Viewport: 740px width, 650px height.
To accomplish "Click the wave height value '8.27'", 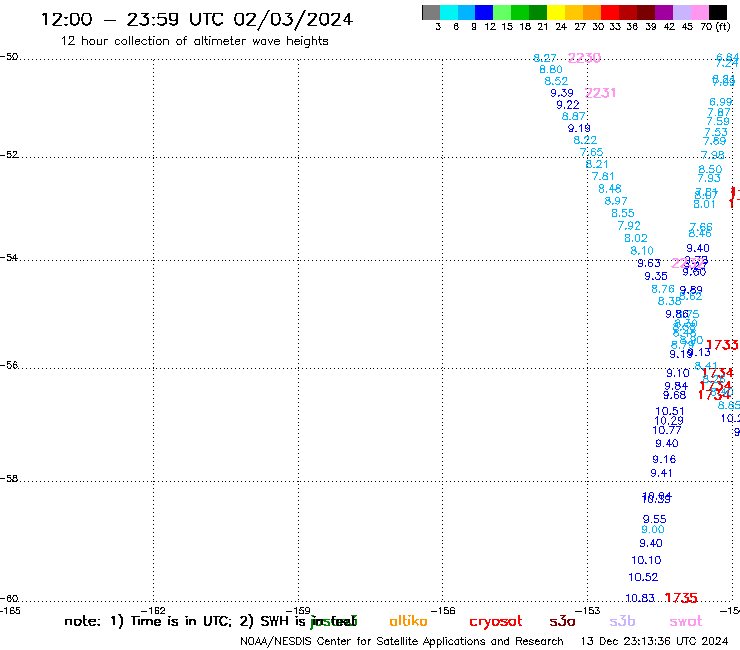I will (545, 58).
